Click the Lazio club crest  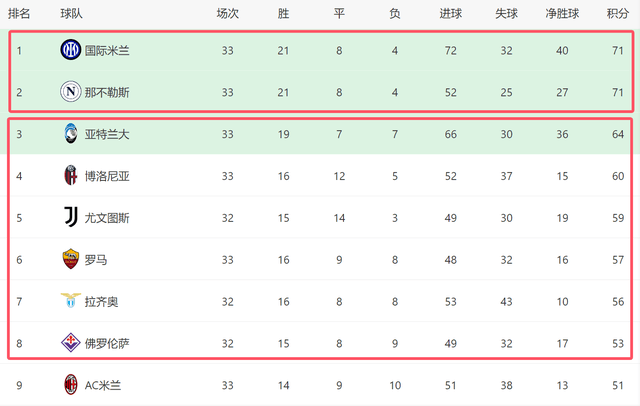[70, 301]
